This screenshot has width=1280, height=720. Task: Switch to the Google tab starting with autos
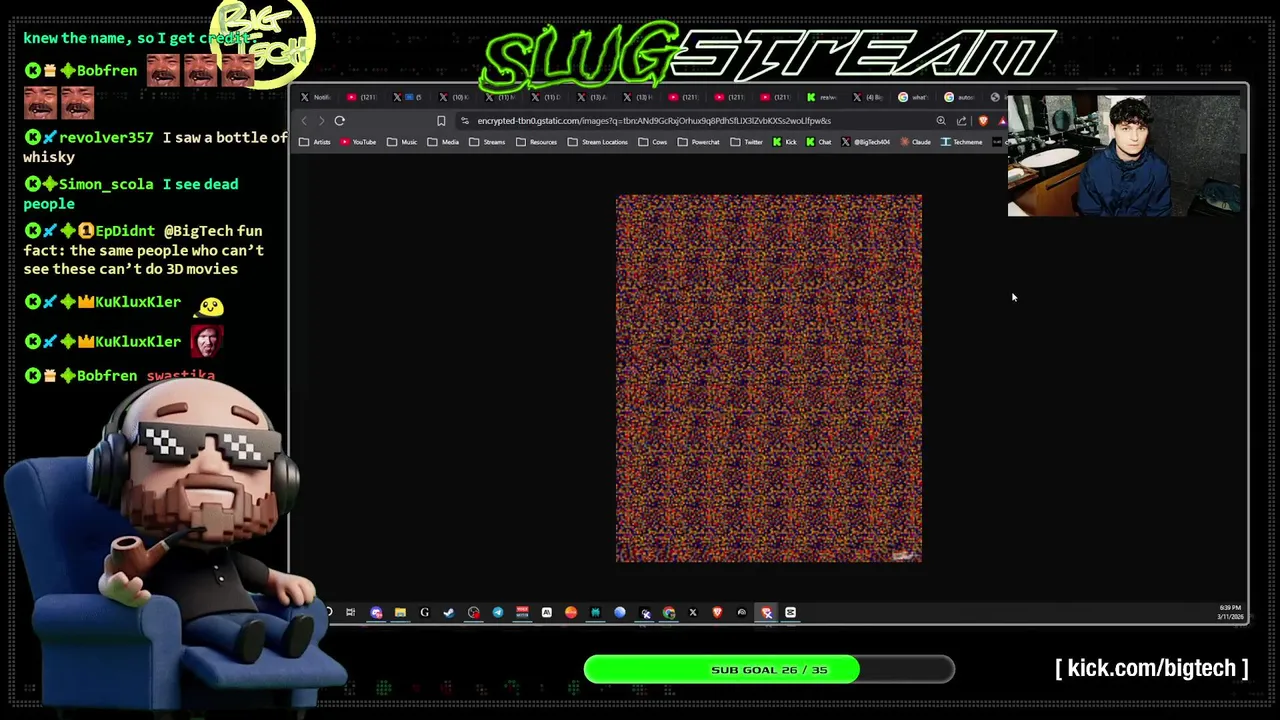(961, 97)
